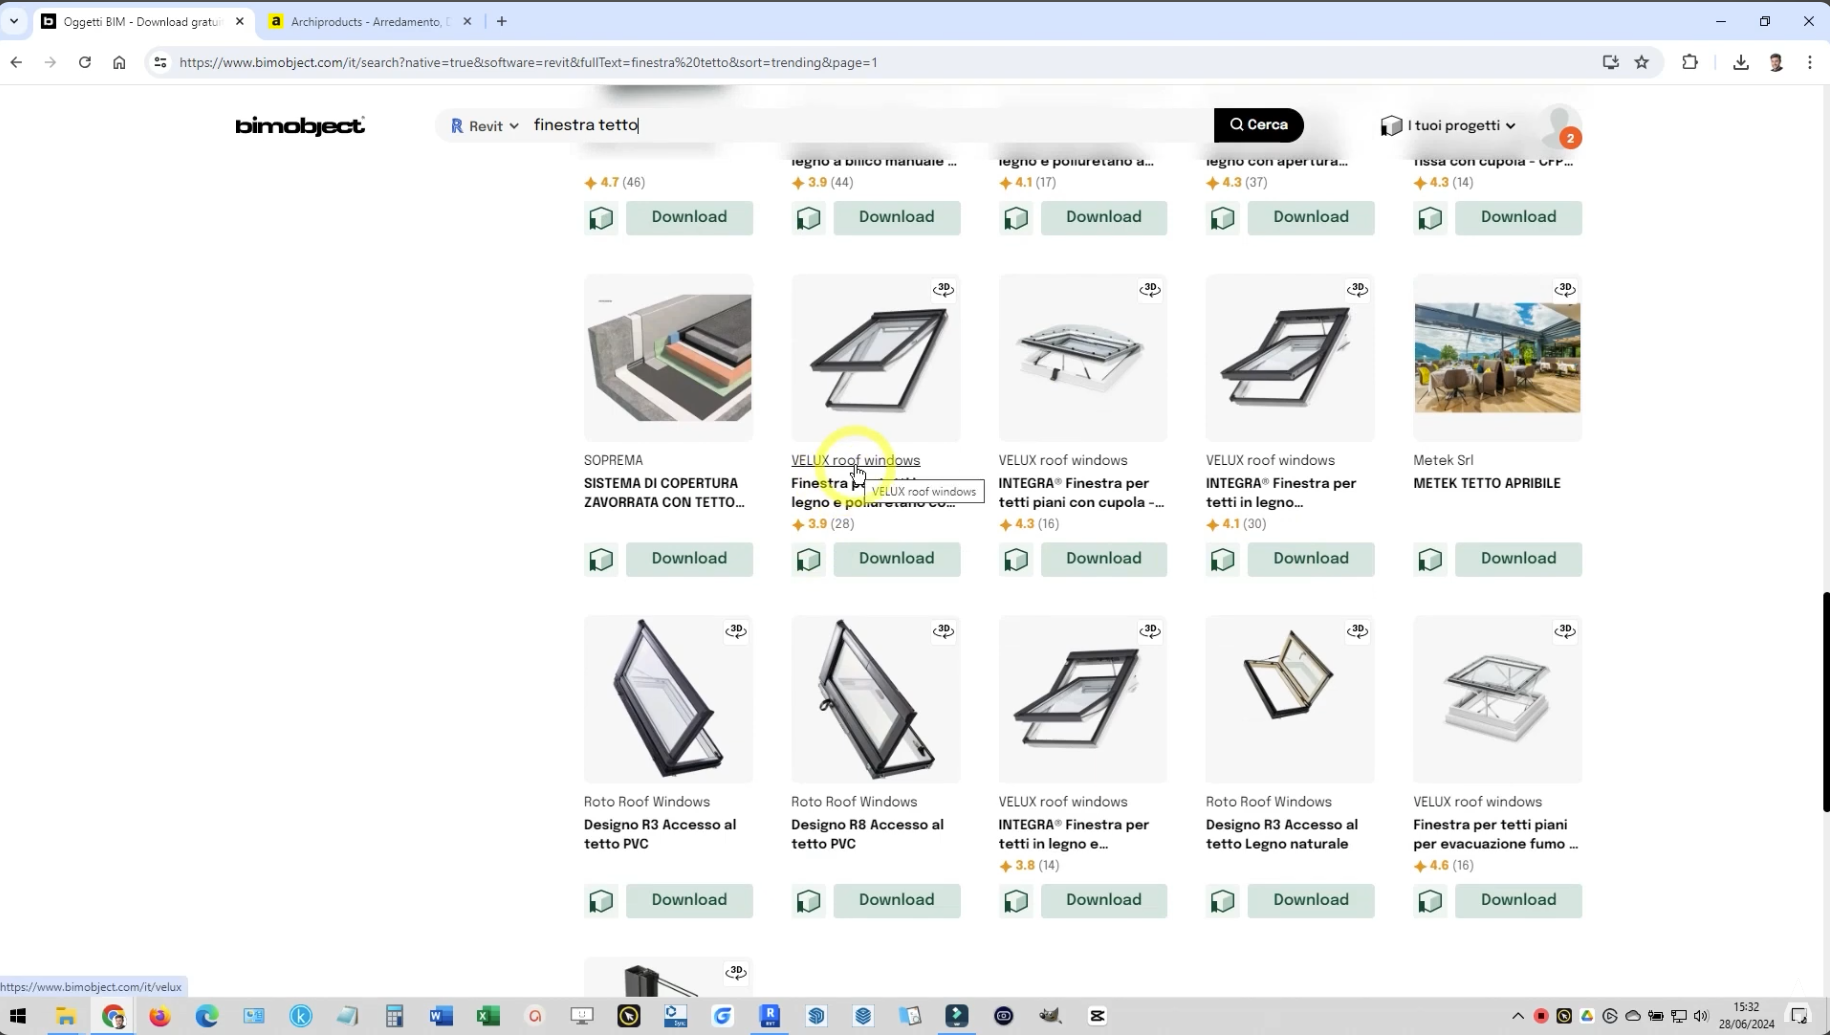Viewport: 1830px width, 1035px height.
Task: Switch to the Archiproducts browser tab
Action: pos(365,21)
